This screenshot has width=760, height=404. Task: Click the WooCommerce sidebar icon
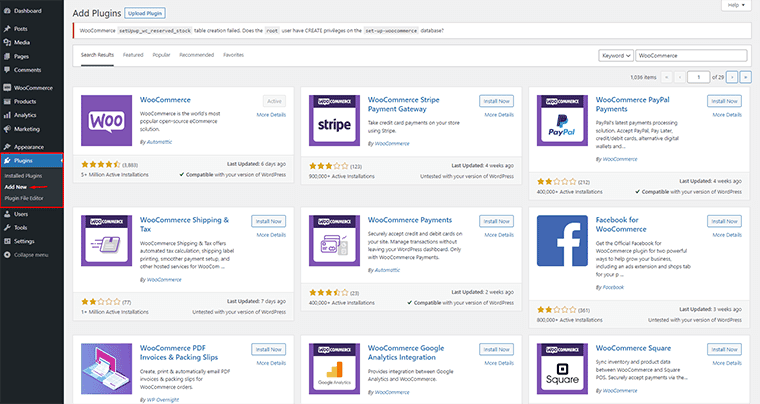coord(7,88)
